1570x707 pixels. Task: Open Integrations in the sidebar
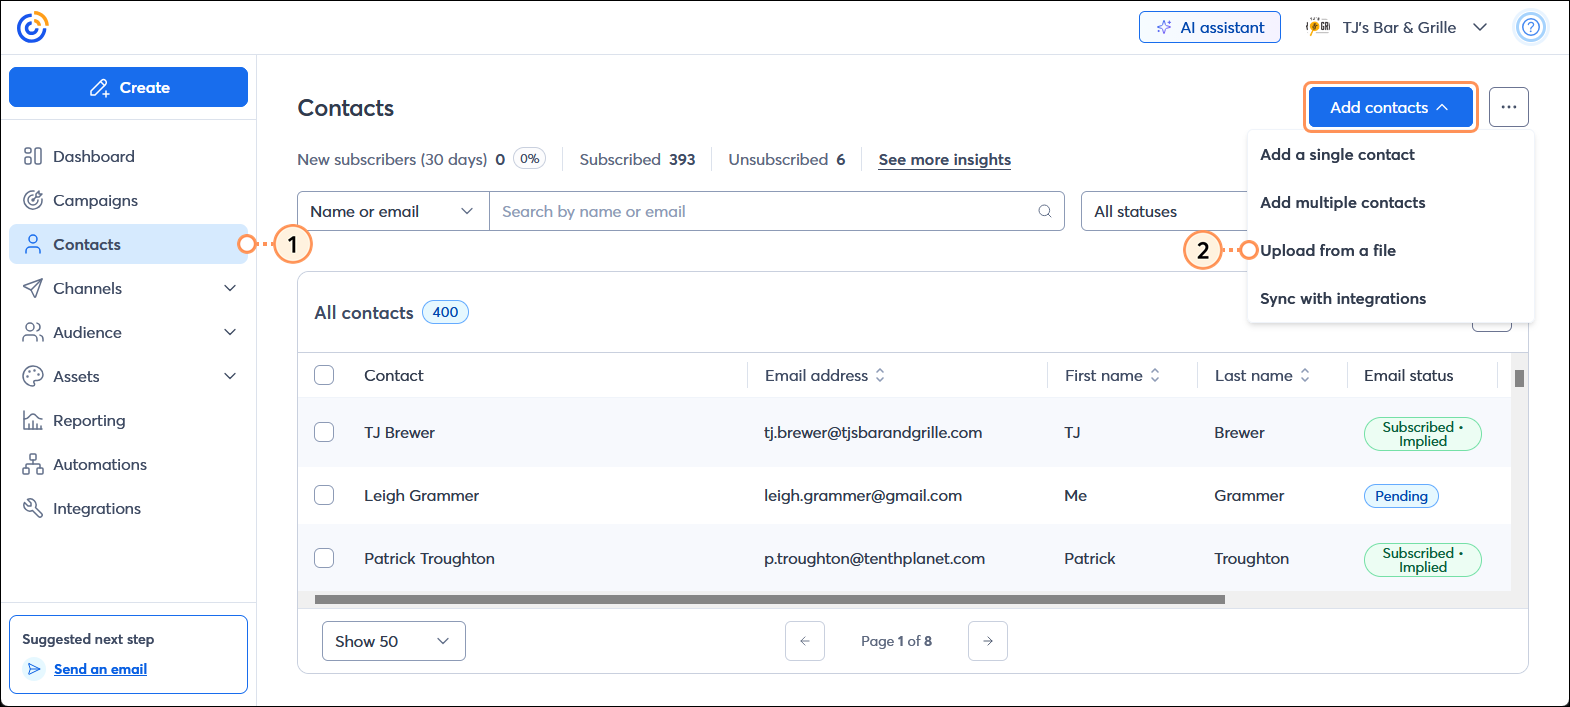(128, 508)
